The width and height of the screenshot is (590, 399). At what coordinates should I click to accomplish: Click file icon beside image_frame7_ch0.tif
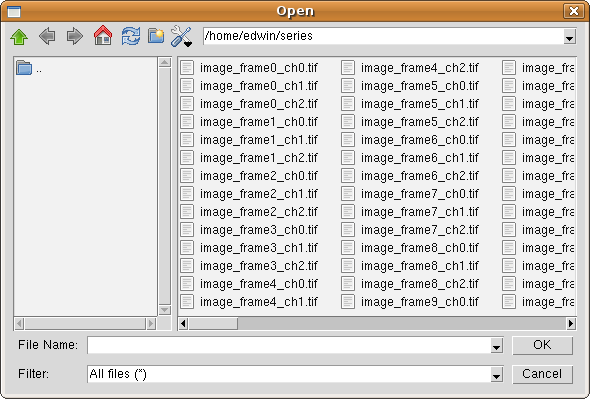tap(348, 193)
